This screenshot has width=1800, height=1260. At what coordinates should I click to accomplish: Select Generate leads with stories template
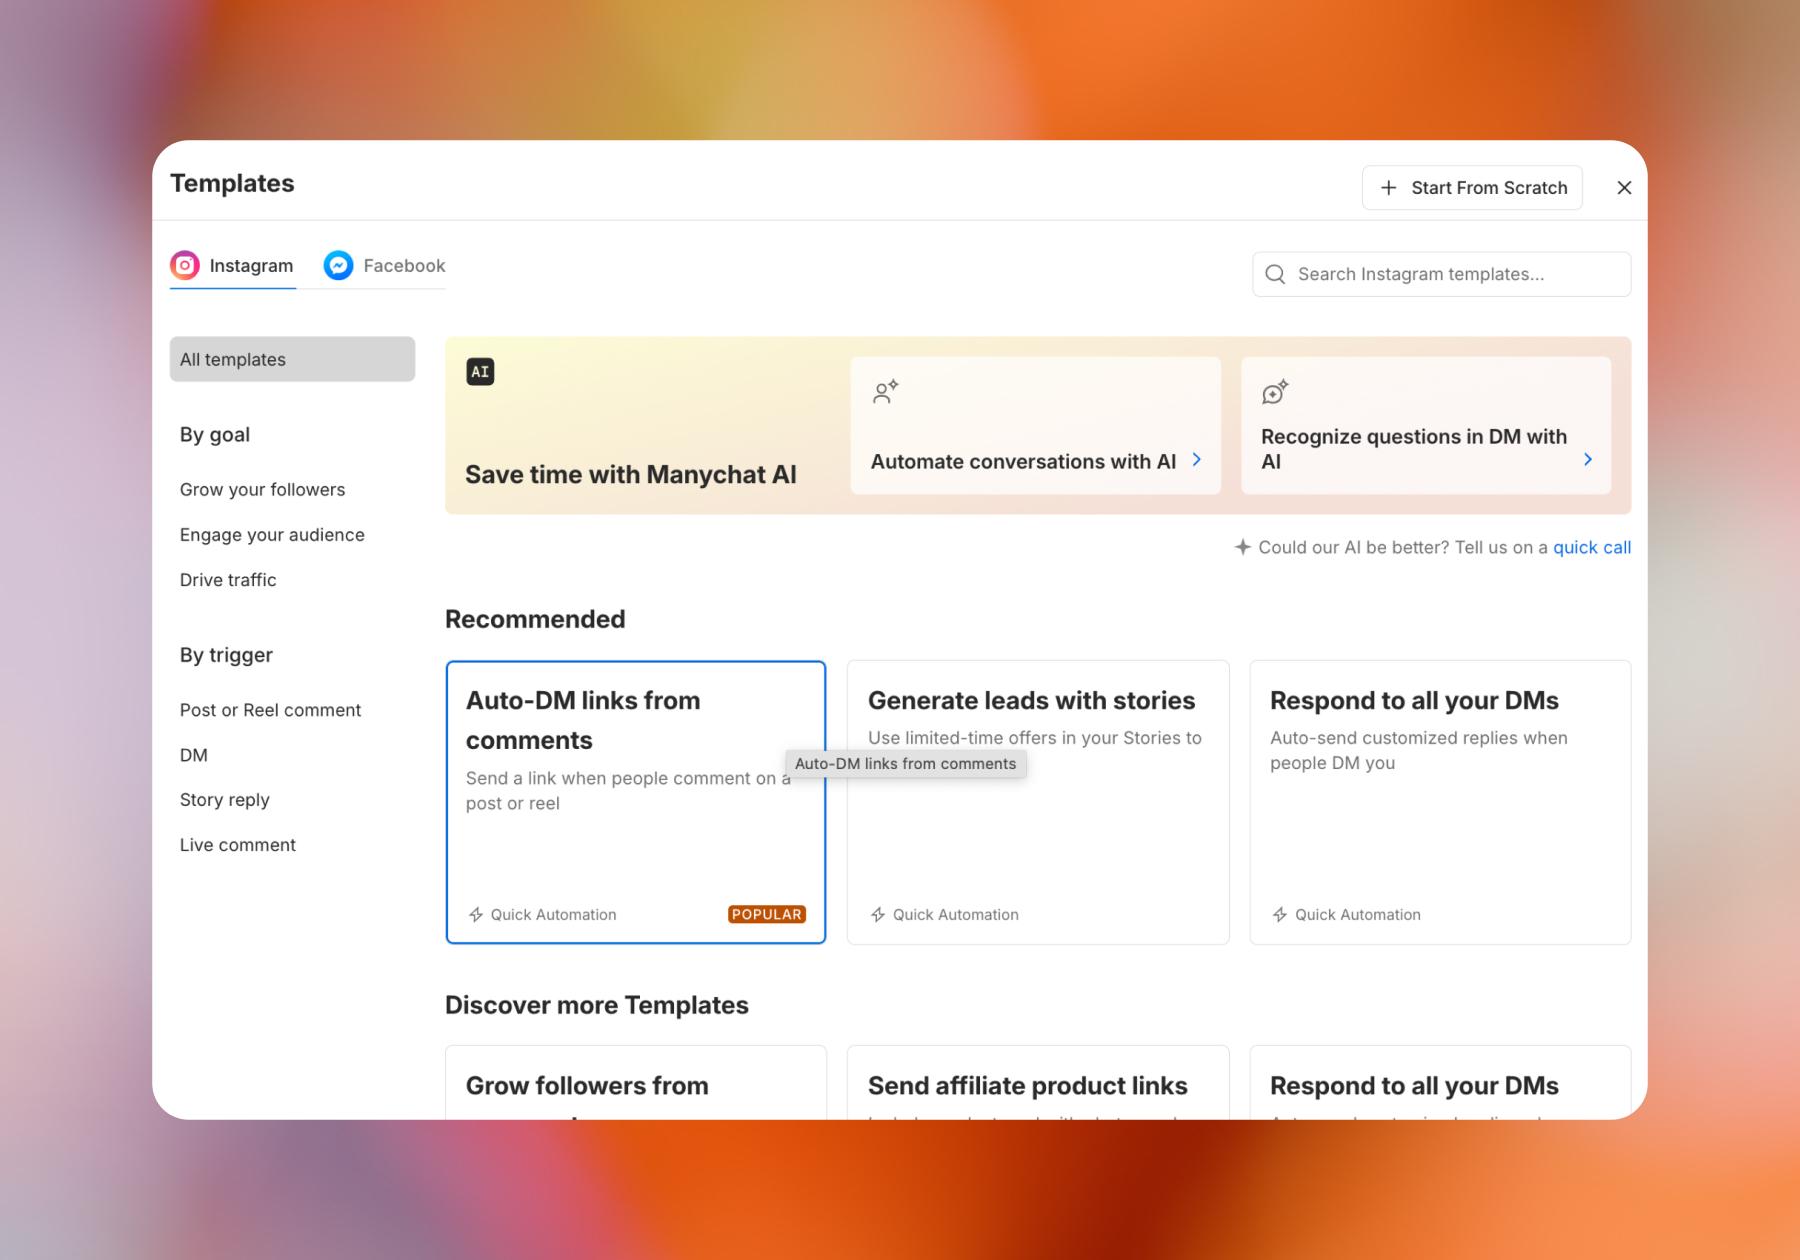(1038, 802)
